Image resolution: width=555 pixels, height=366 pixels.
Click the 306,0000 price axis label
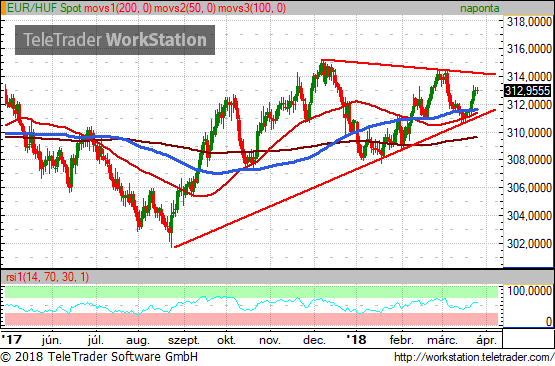529,188
